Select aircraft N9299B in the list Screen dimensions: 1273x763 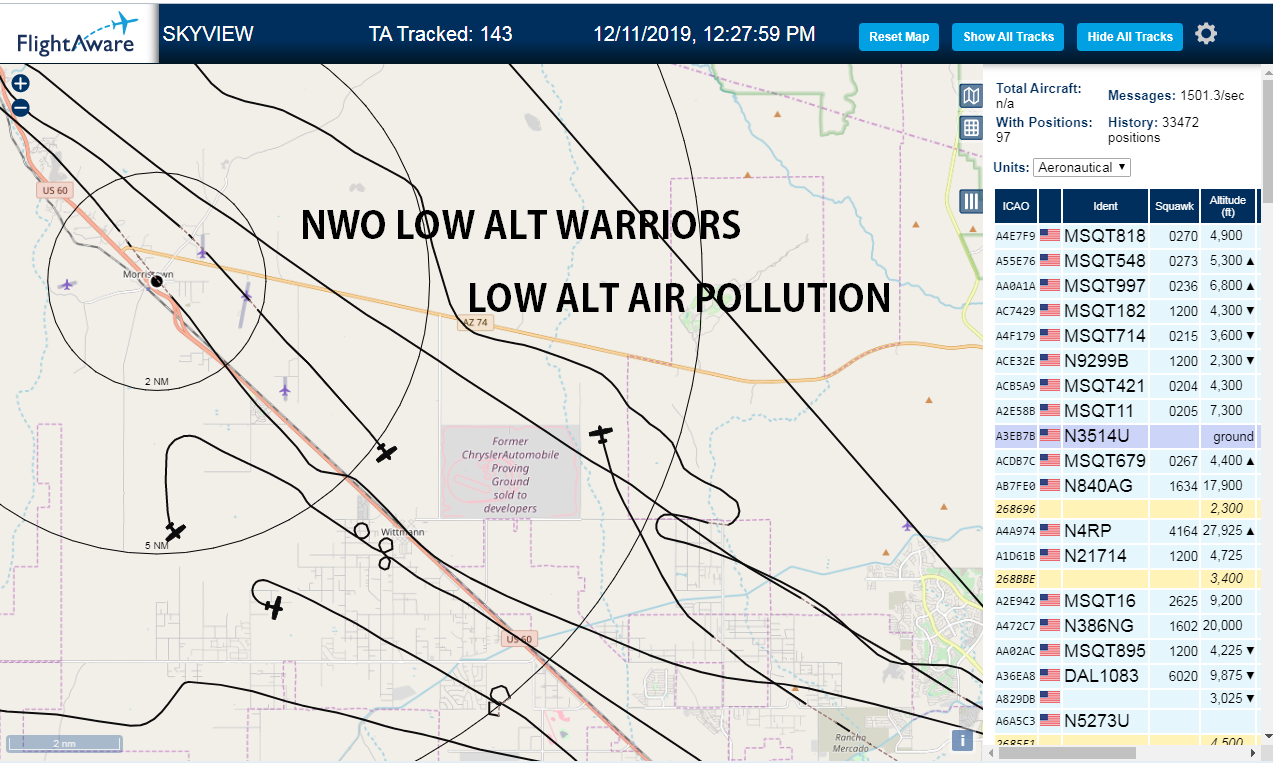(1126, 361)
